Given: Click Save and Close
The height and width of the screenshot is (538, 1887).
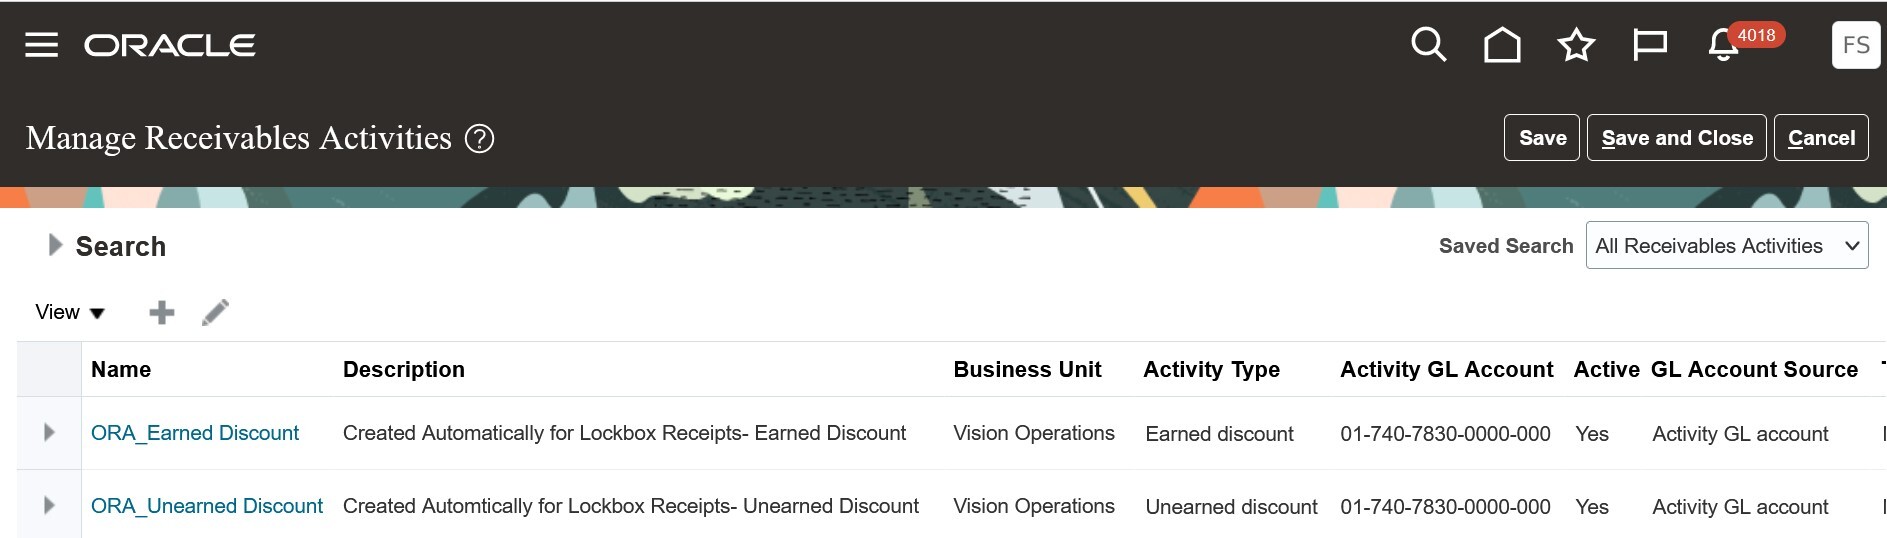Looking at the screenshot, I should point(1677,138).
